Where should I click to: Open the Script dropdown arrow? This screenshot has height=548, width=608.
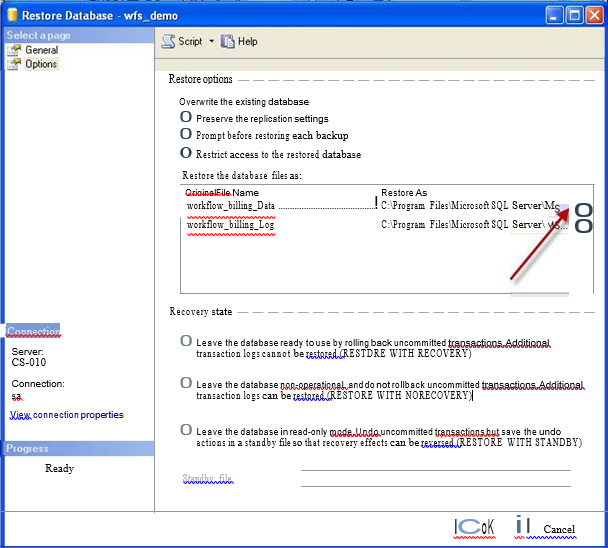[211, 41]
